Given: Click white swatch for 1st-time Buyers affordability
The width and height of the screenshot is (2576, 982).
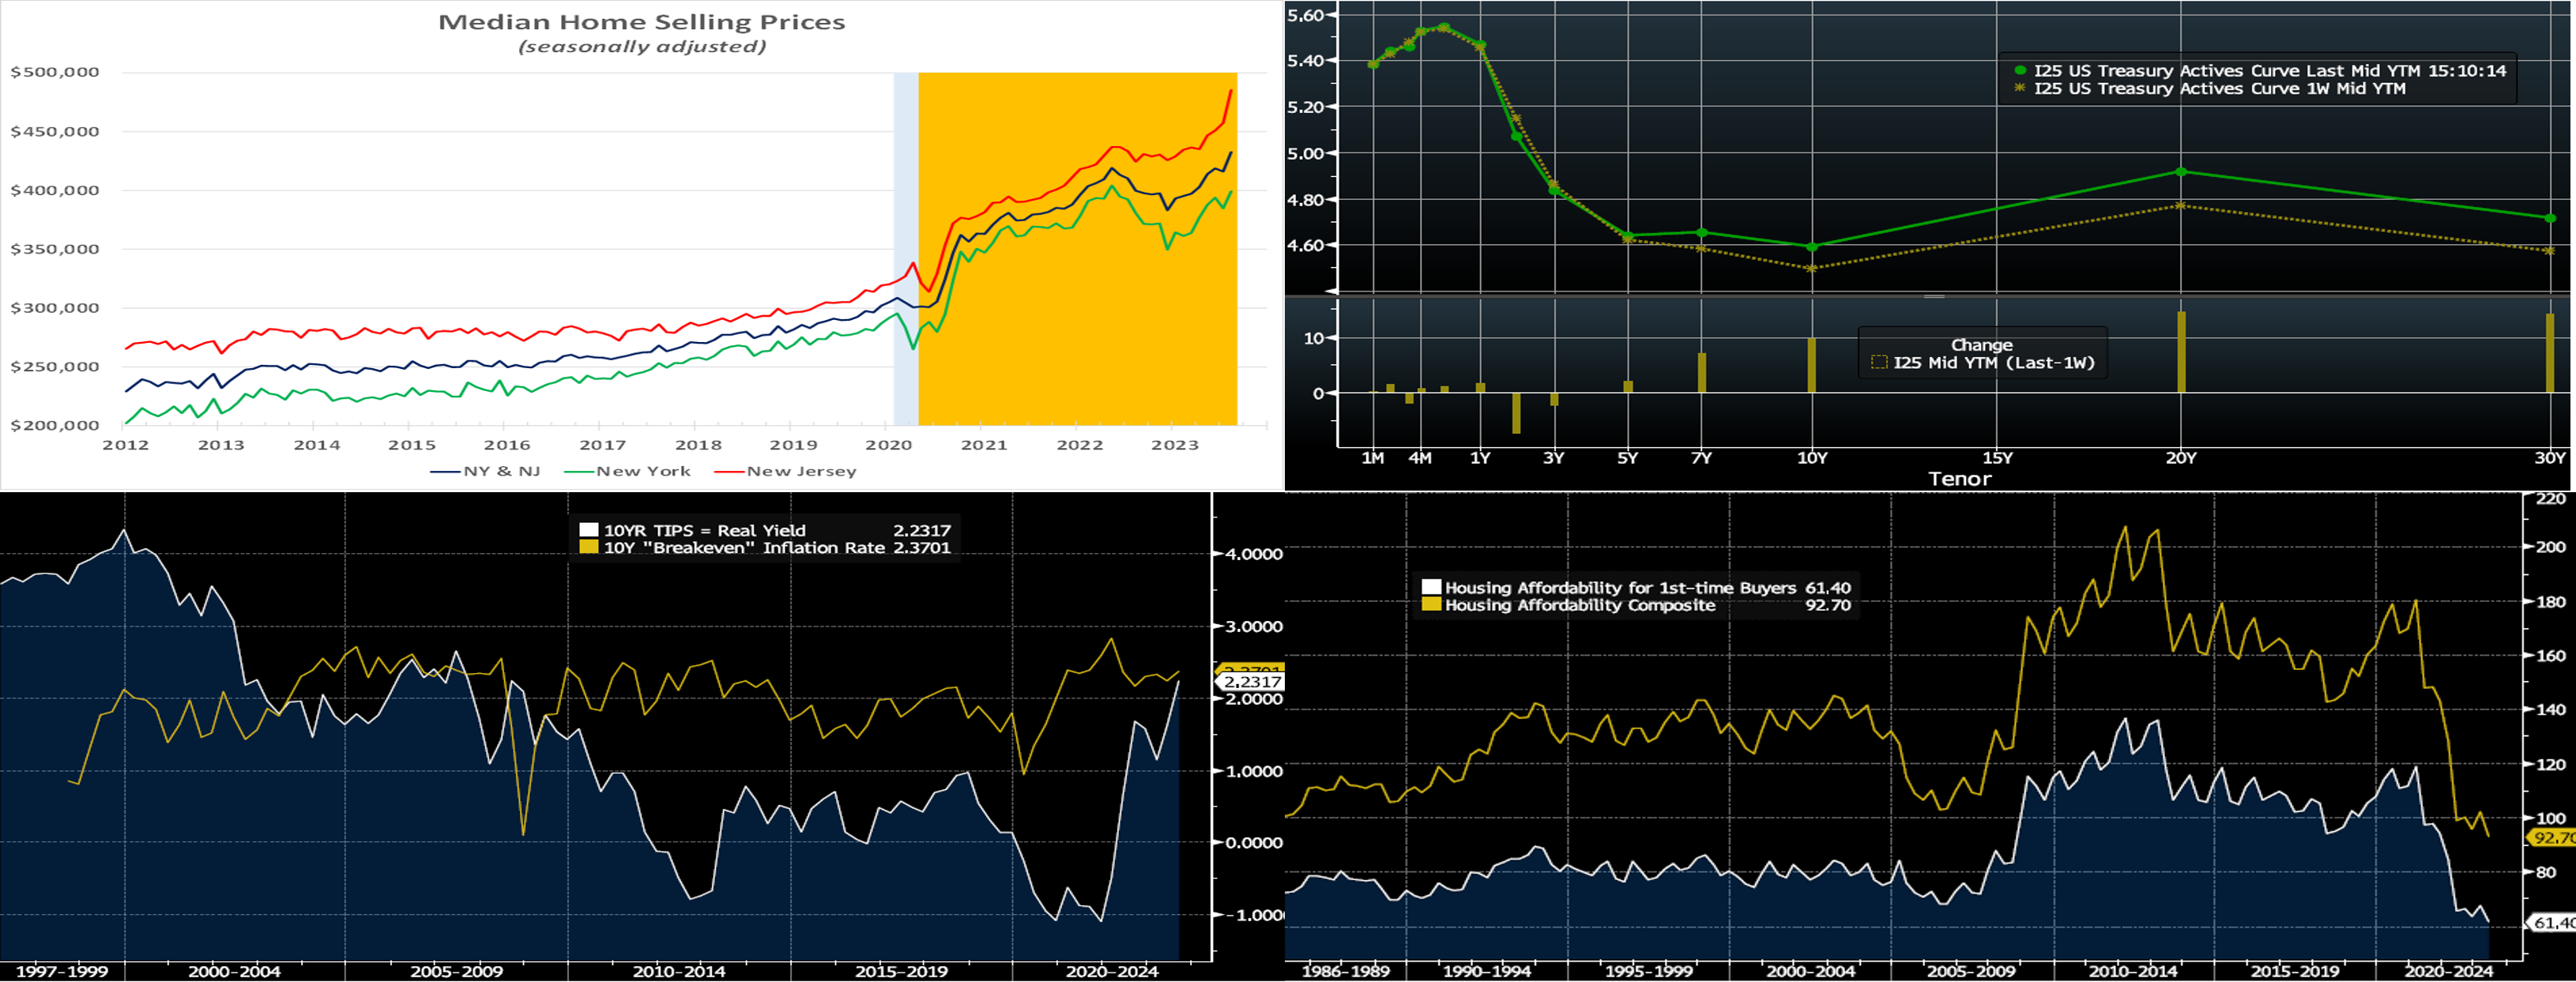Looking at the screenshot, I should coord(1431,588).
